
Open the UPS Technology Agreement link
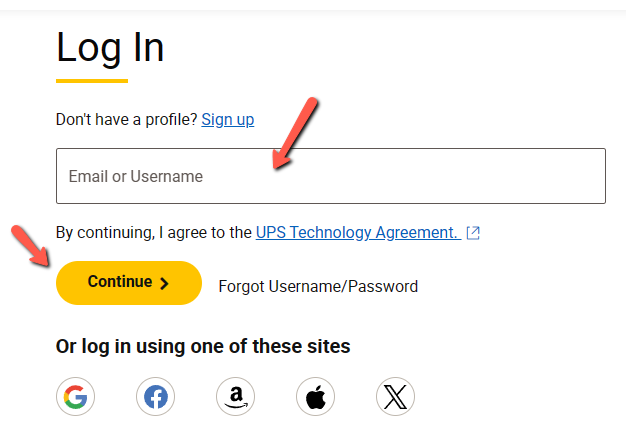coord(358,232)
